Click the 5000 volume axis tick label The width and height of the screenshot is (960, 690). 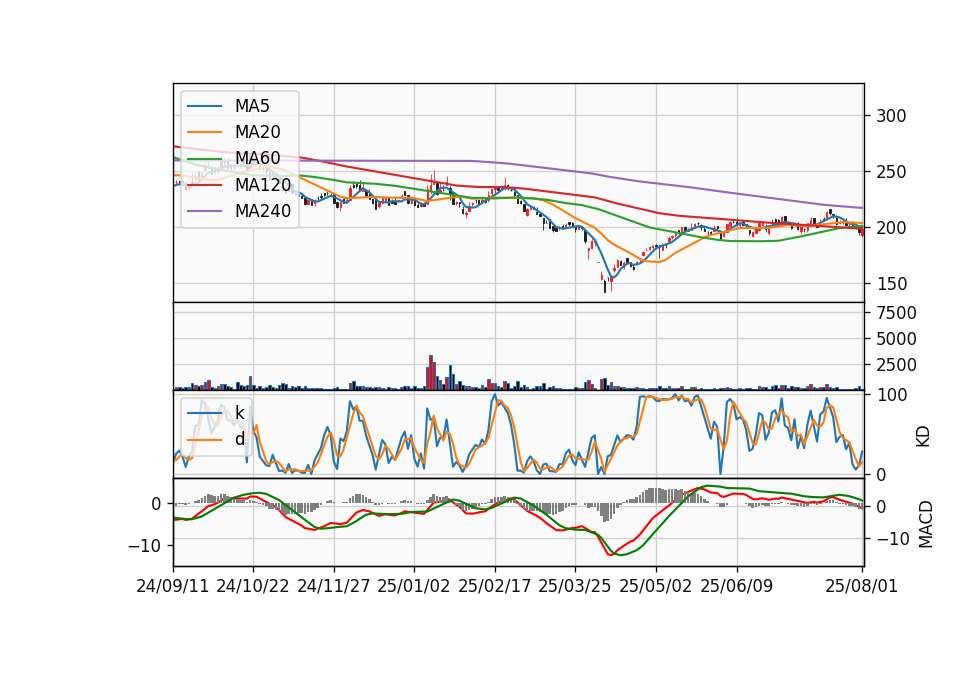(x=896, y=339)
